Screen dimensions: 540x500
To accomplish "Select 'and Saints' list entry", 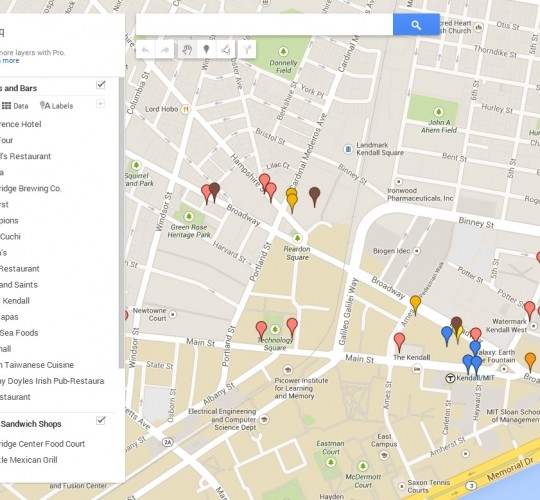I will [x=19, y=285].
